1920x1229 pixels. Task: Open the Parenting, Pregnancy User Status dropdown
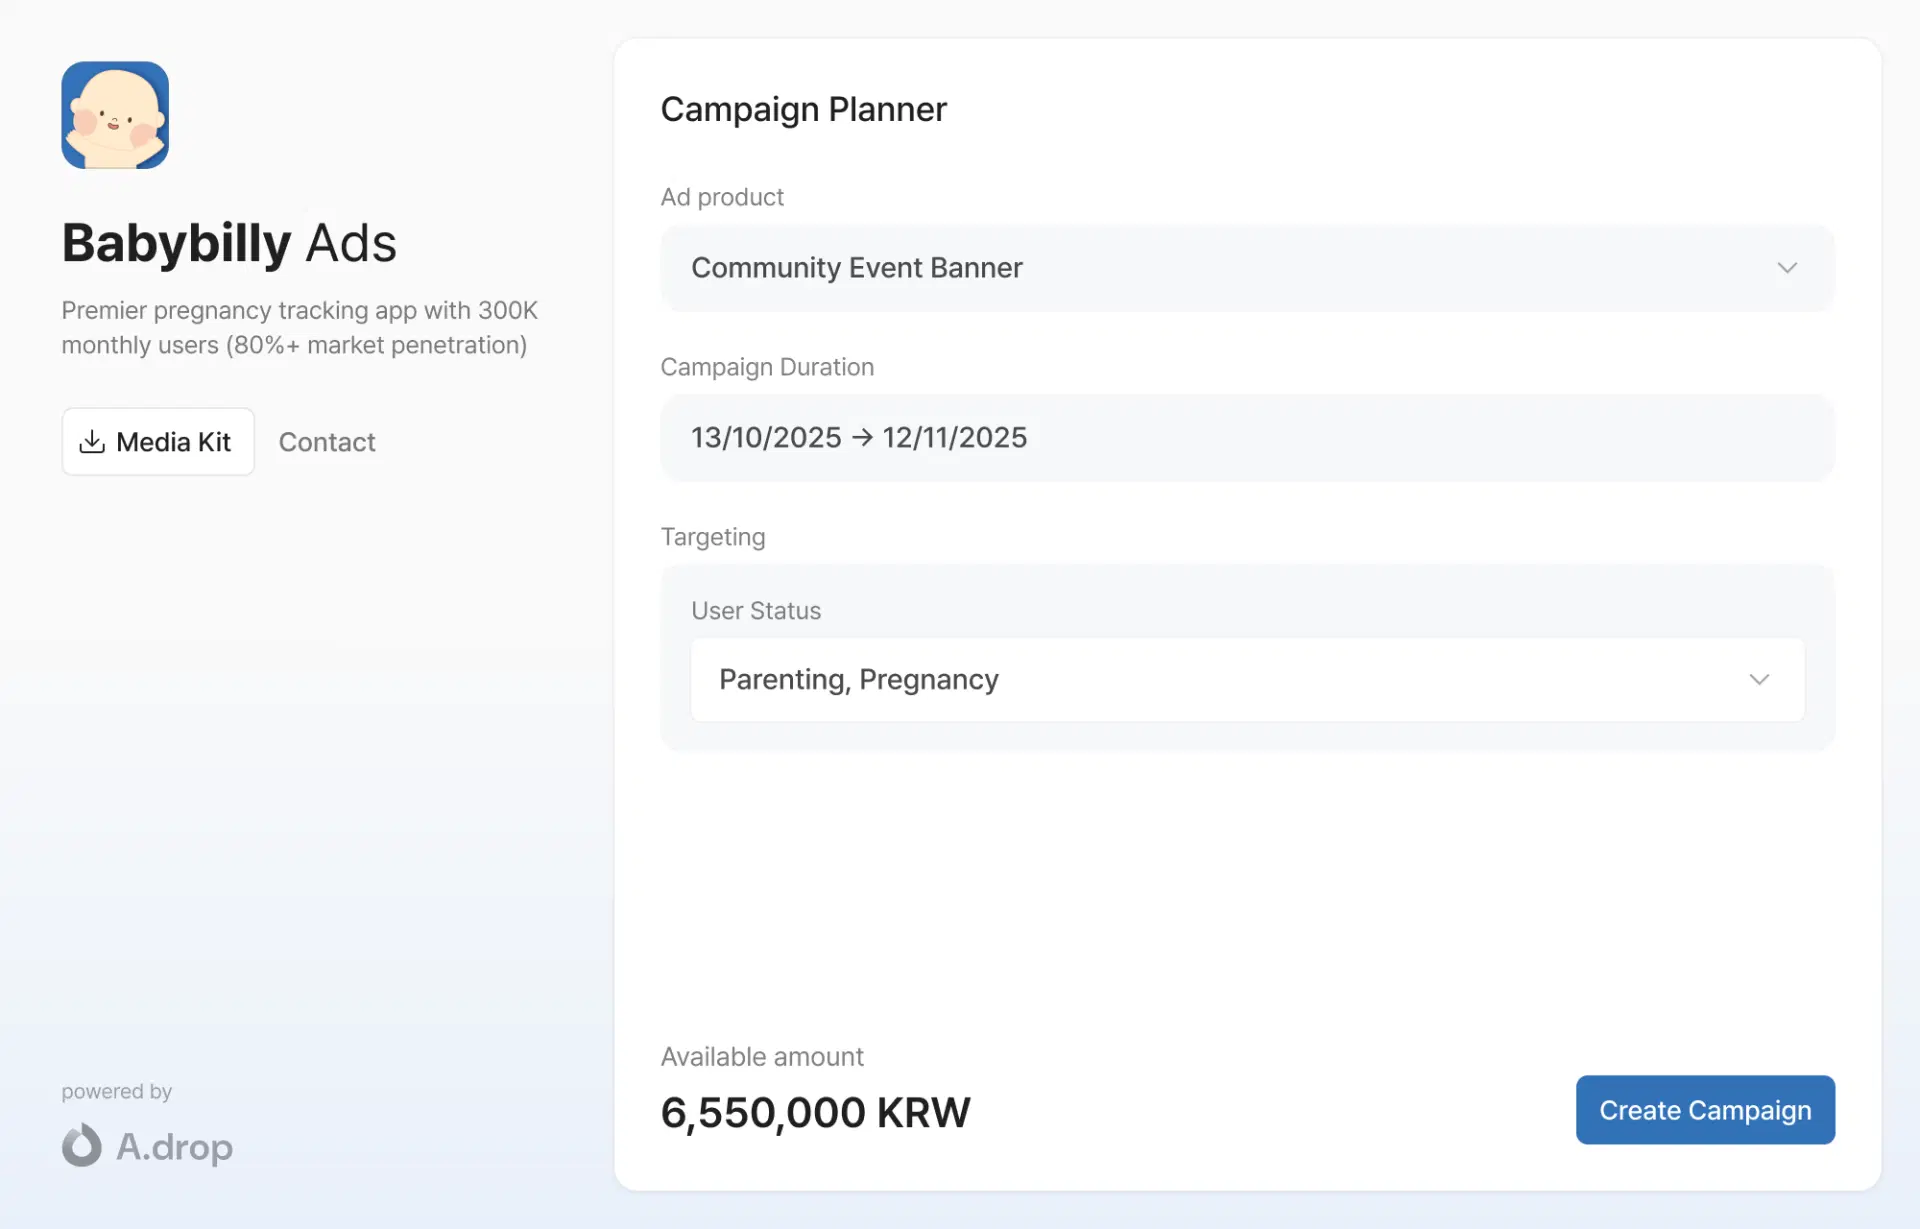pos(1247,680)
